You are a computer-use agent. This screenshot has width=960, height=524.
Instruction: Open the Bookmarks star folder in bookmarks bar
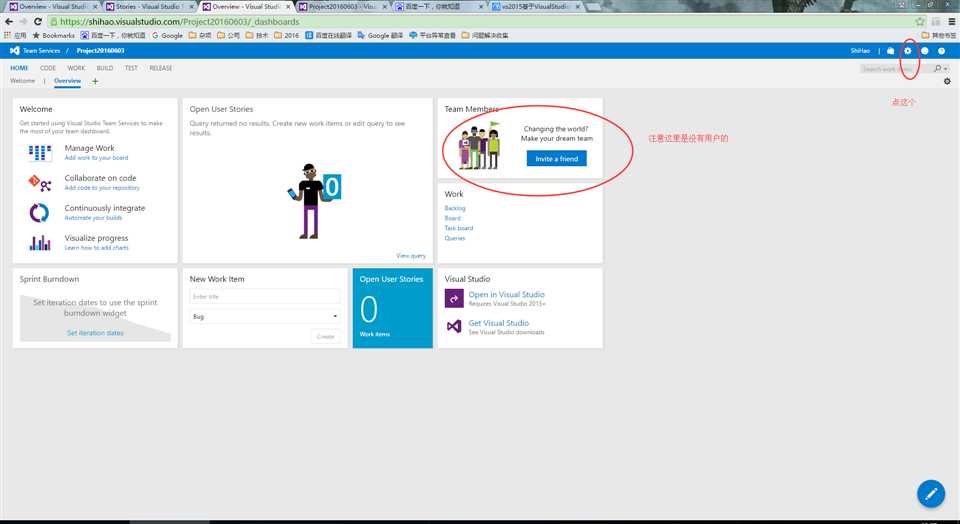(x=53, y=36)
